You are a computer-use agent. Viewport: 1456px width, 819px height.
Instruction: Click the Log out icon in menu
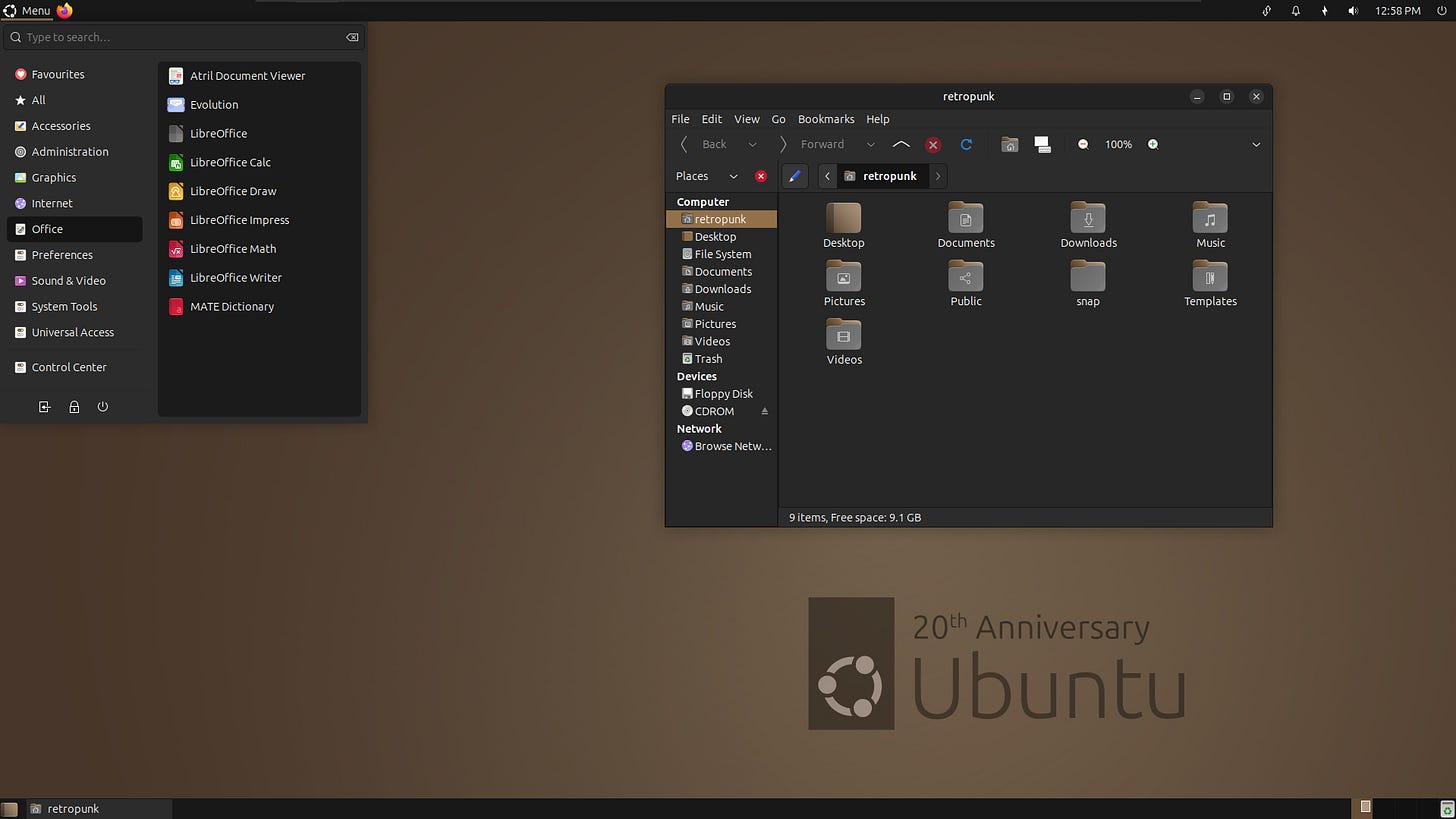44,407
